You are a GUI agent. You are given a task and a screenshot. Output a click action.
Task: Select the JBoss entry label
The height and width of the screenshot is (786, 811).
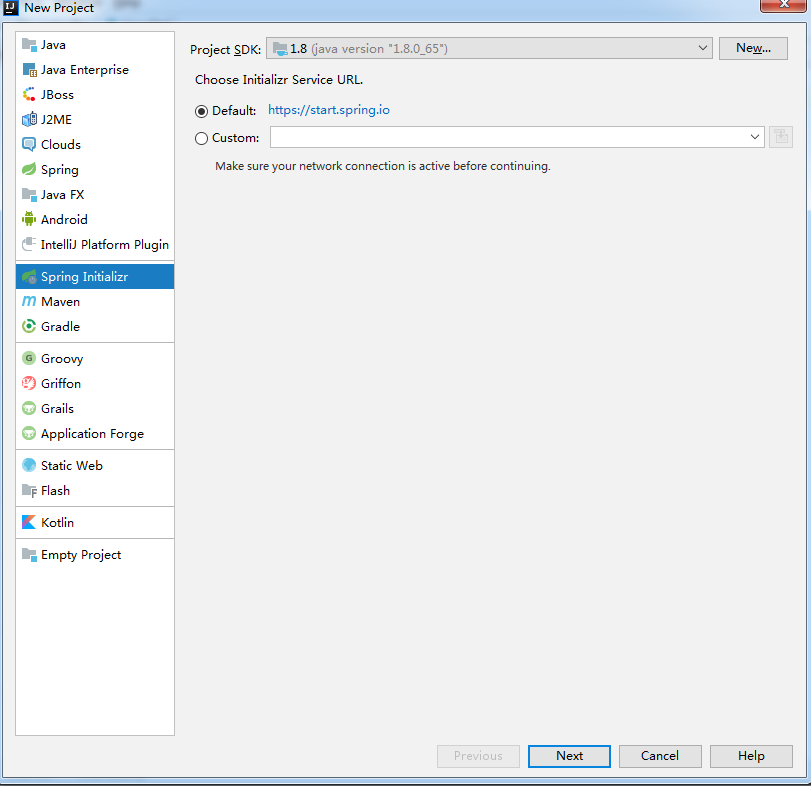57,95
